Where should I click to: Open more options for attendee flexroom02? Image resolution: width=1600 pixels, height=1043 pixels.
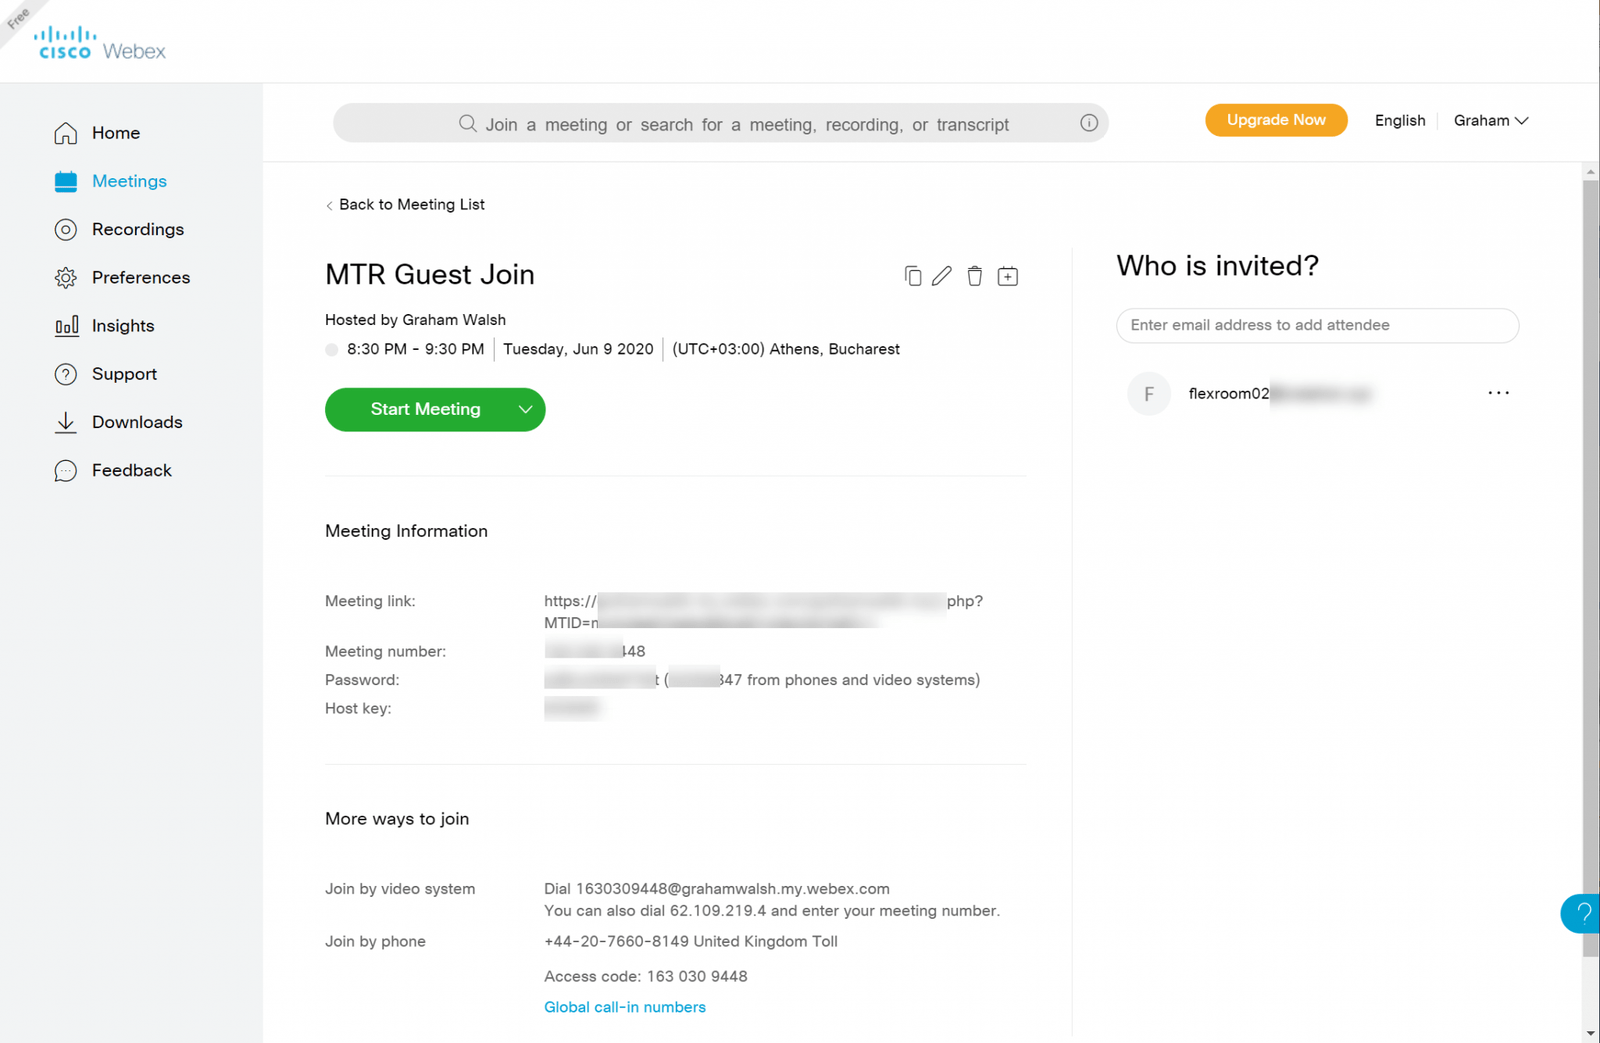click(1497, 393)
